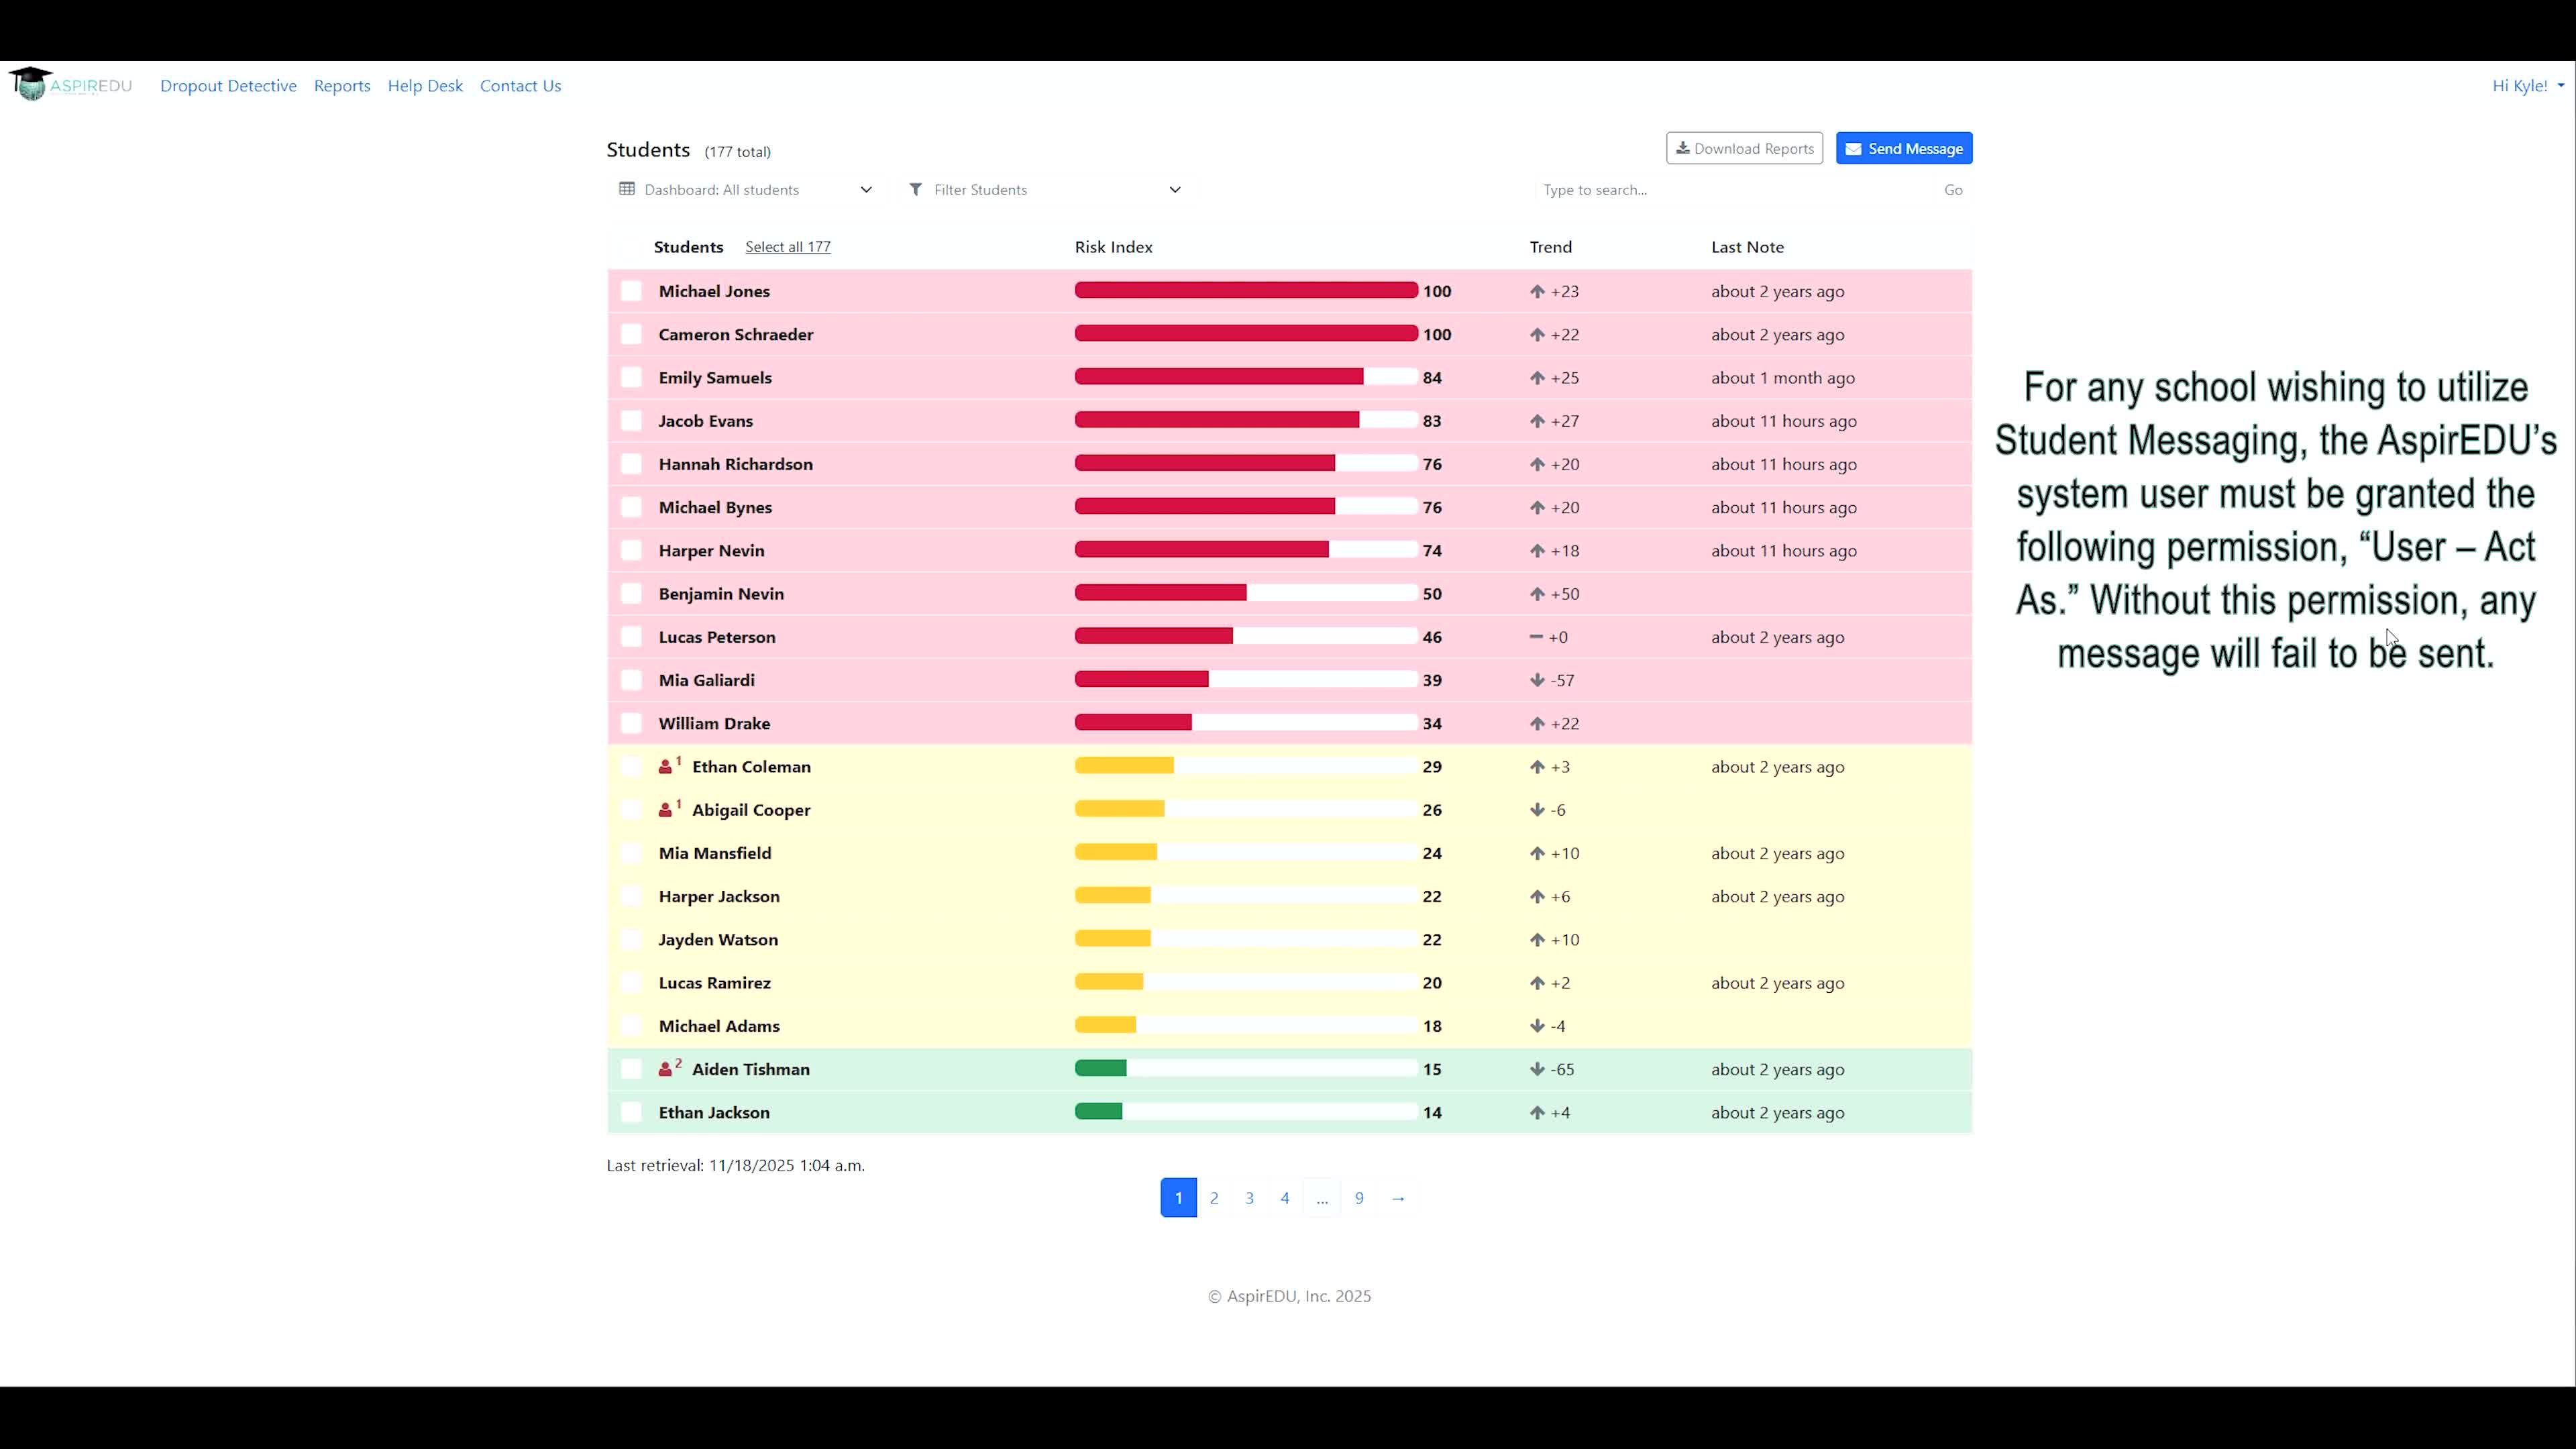Click the table grid icon in Dashboard selector
The image size is (2576, 1449).
point(627,189)
